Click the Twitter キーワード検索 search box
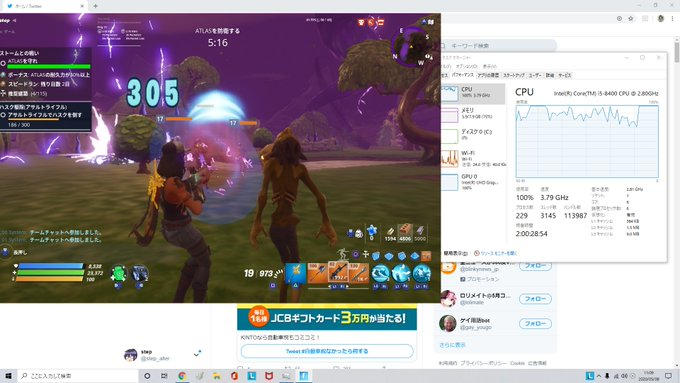680x383 pixels. click(x=499, y=46)
